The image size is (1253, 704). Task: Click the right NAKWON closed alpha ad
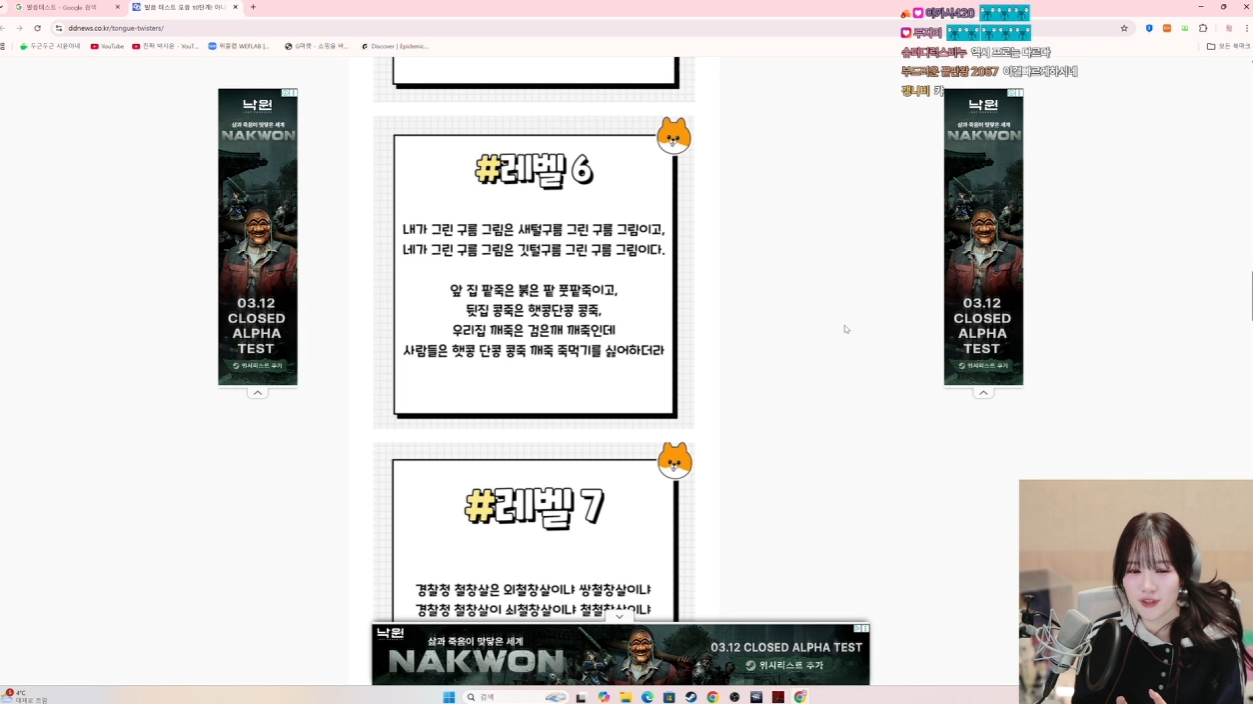click(983, 237)
